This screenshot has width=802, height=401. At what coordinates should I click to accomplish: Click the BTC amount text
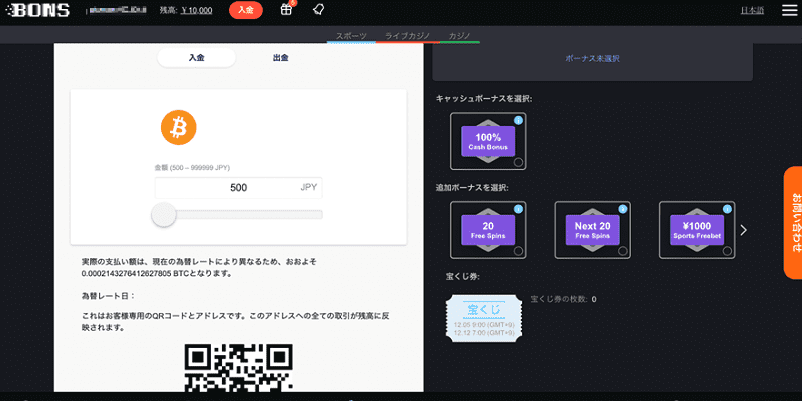click(x=157, y=274)
